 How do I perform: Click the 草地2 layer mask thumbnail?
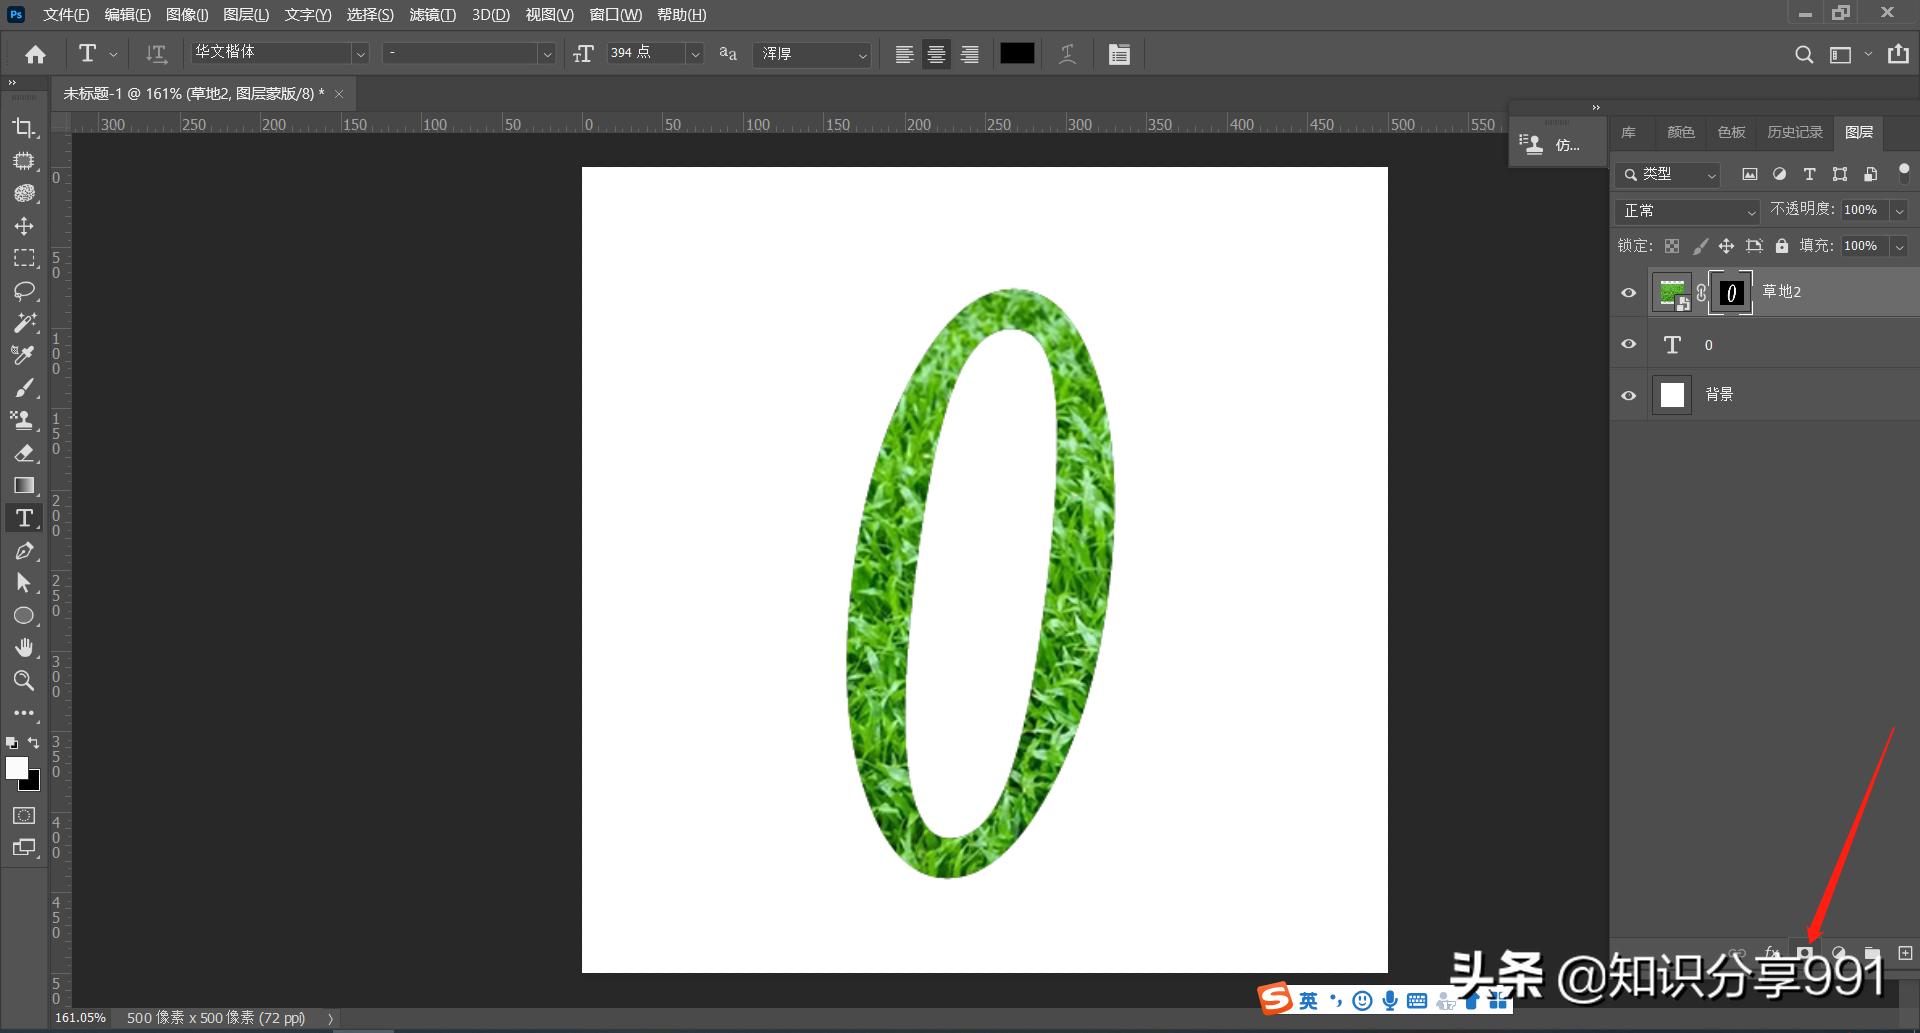point(1730,293)
